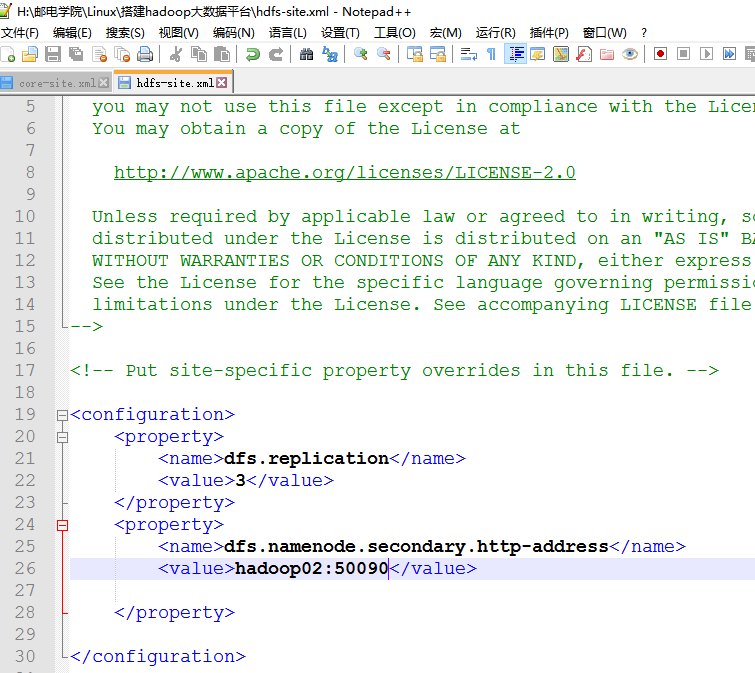
Task: Click the Print icon
Action: pos(145,54)
